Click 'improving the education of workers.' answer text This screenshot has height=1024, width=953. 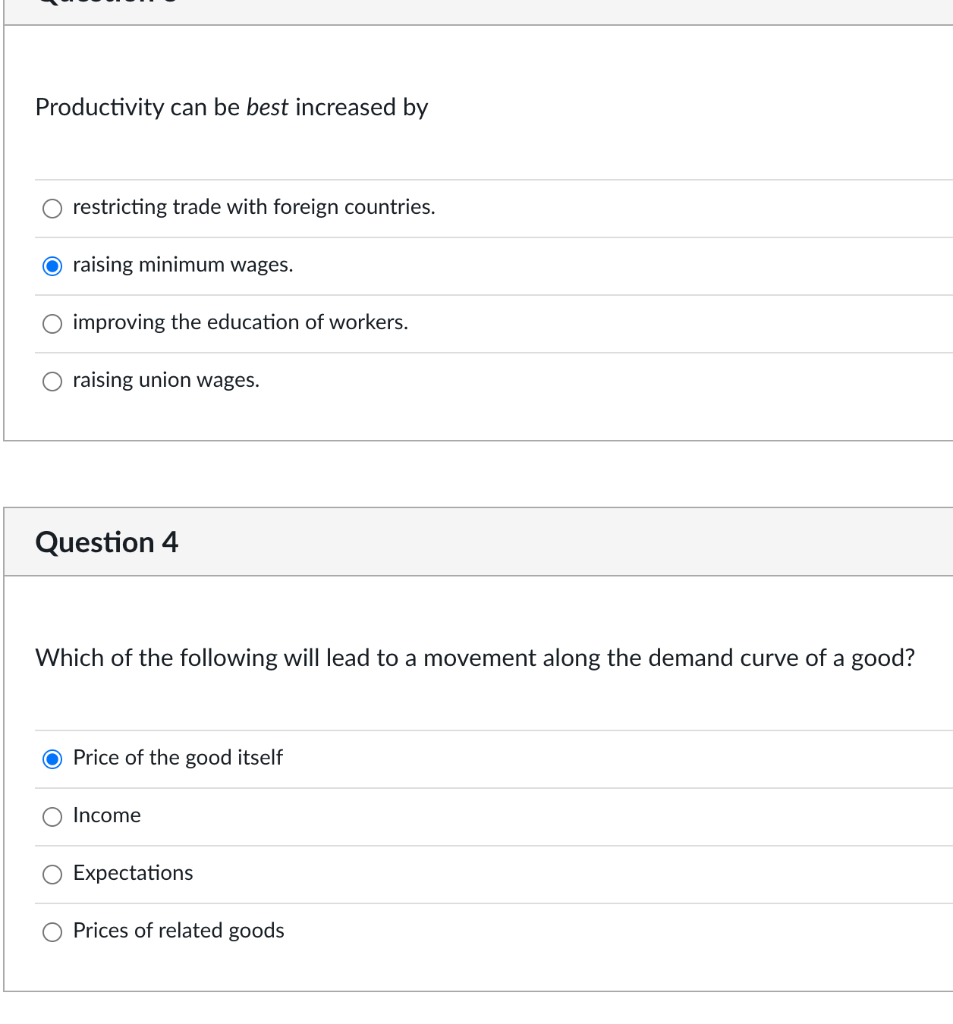(x=240, y=323)
